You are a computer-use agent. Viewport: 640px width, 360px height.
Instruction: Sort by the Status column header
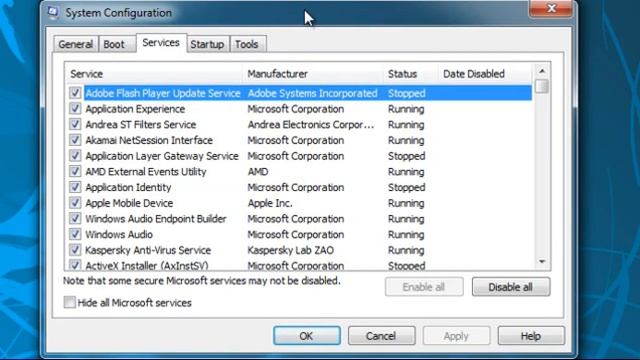411,74
